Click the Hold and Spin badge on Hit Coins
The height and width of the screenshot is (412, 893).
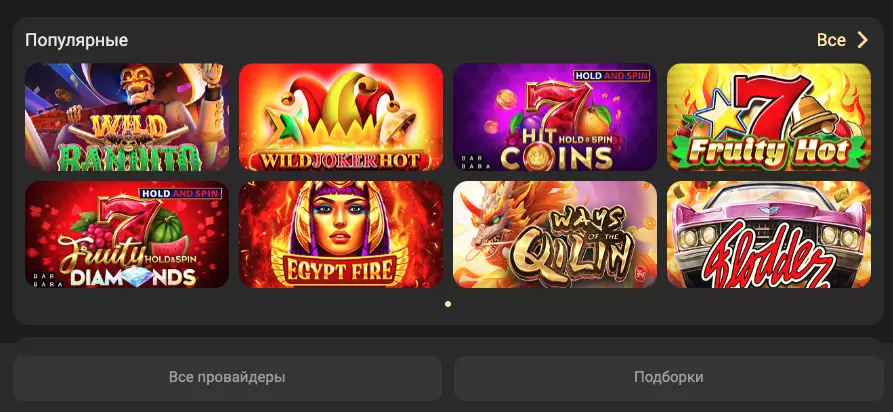(x=611, y=76)
